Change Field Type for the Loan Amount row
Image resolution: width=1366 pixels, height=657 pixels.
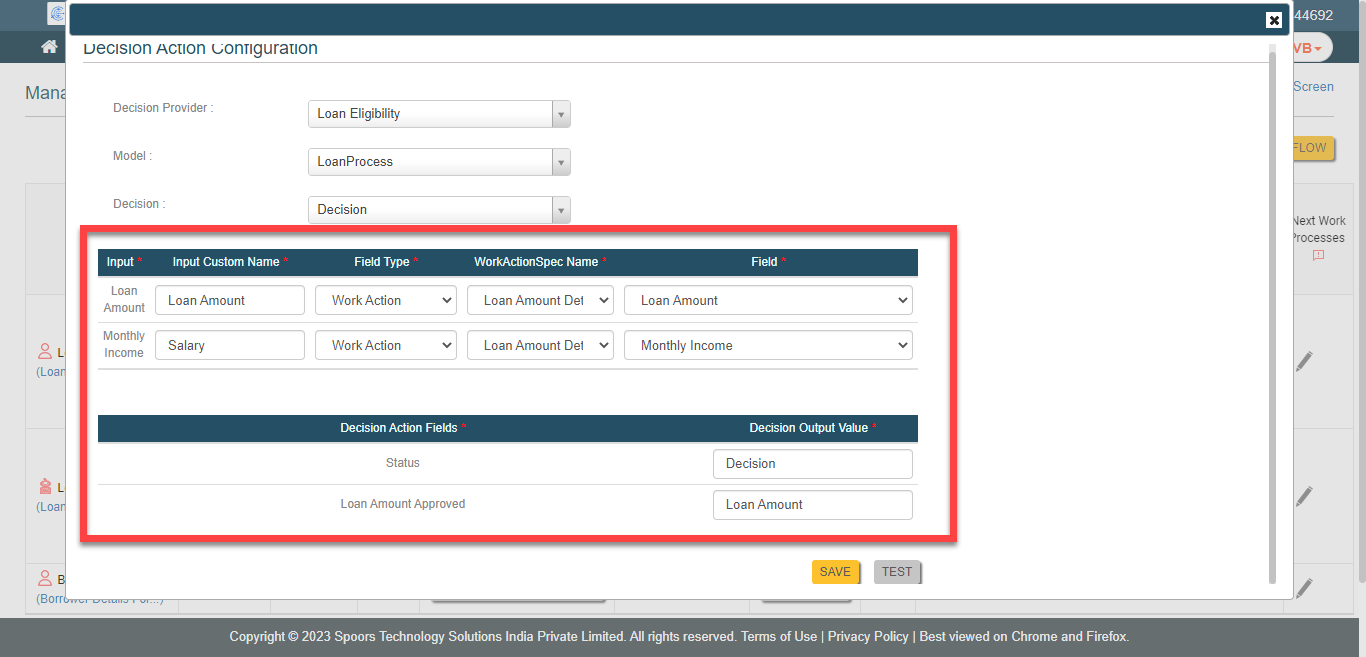385,300
